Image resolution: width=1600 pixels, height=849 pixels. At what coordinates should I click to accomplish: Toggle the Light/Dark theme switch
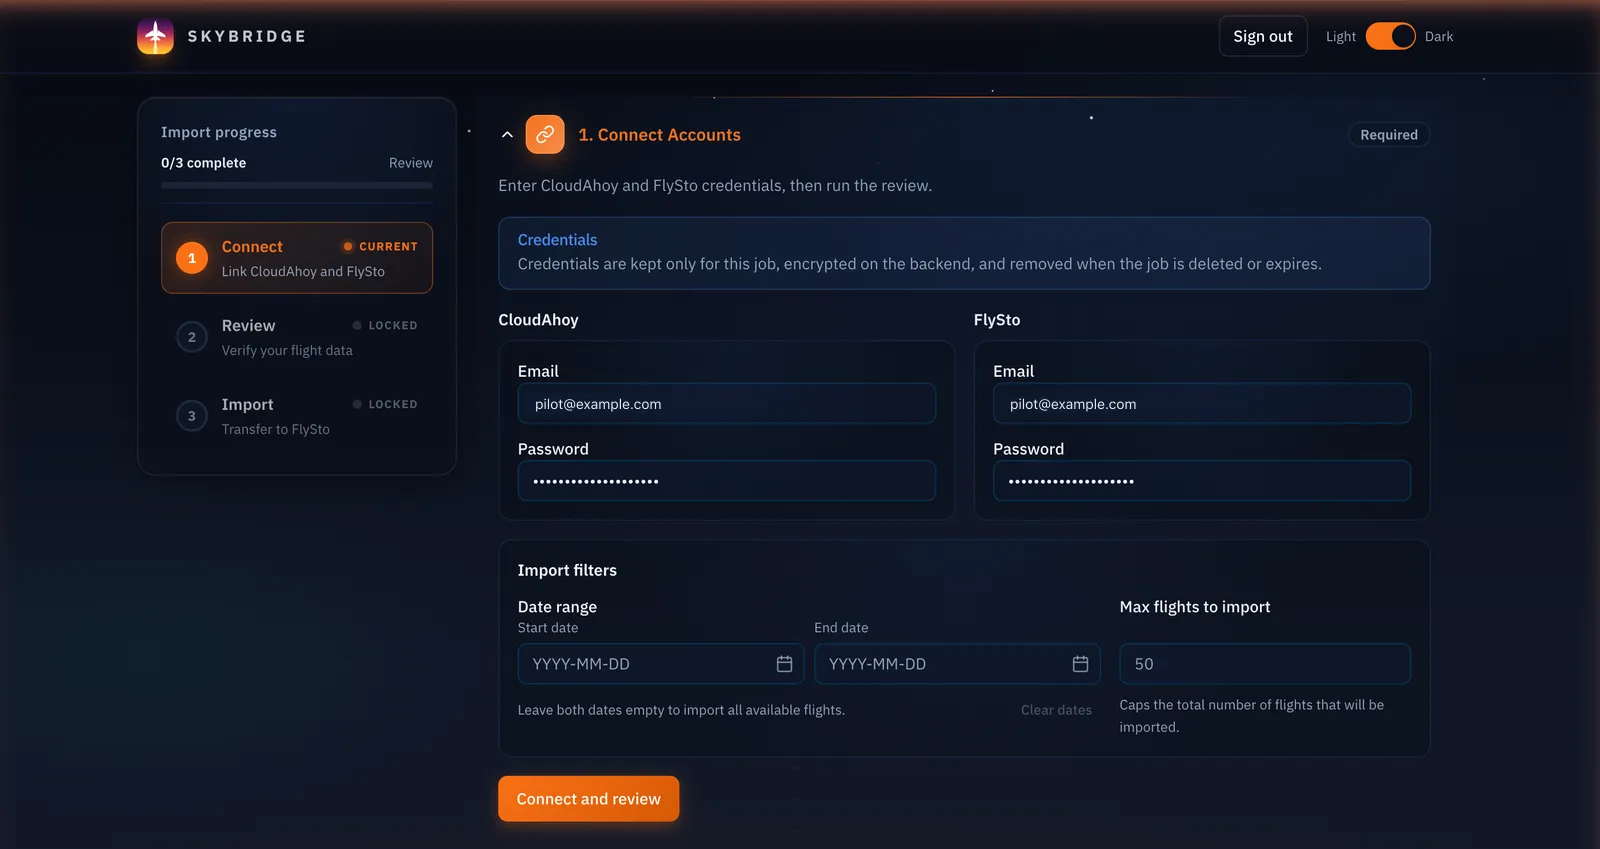1390,36
